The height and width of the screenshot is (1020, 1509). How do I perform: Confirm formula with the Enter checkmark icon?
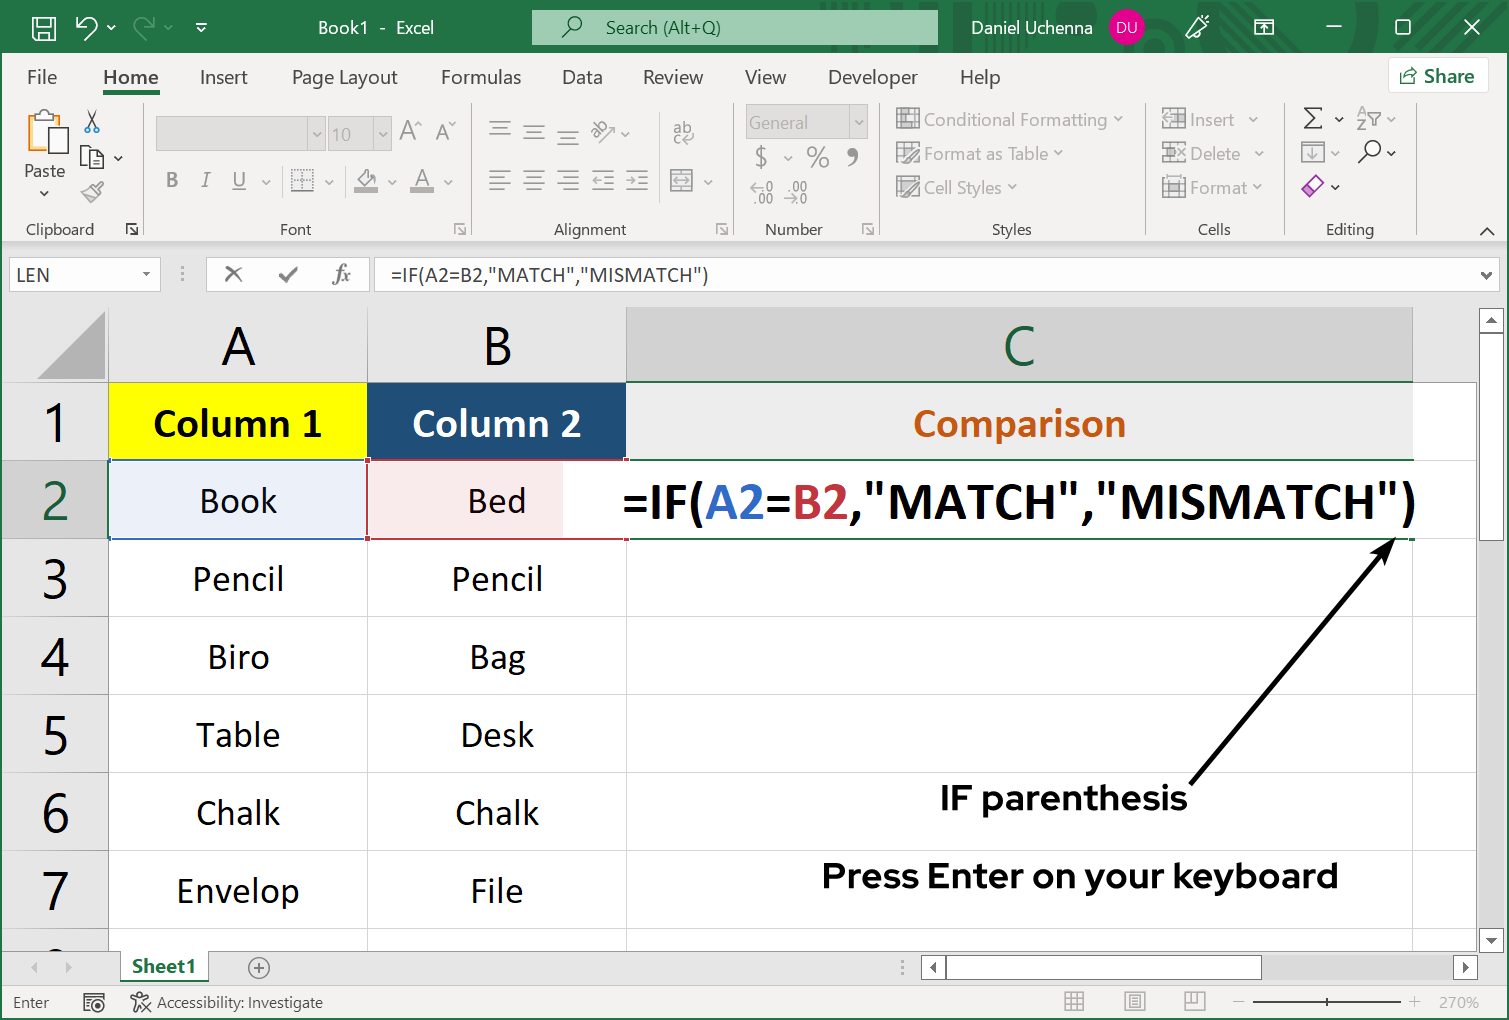[288, 275]
